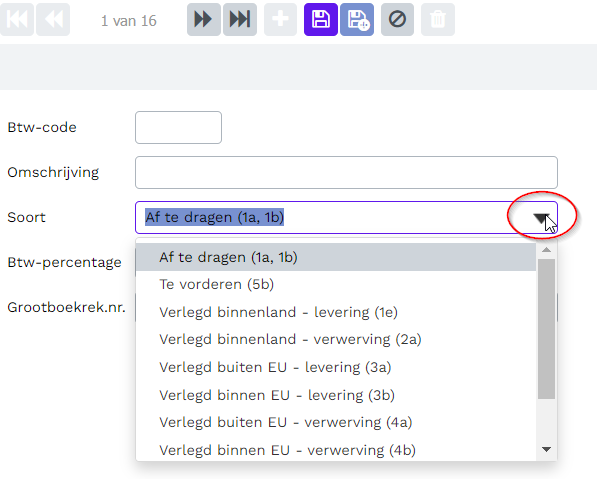Add a new record with plus icon
The height and width of the screenshot is (479, 597).
(x=281, y=19)
